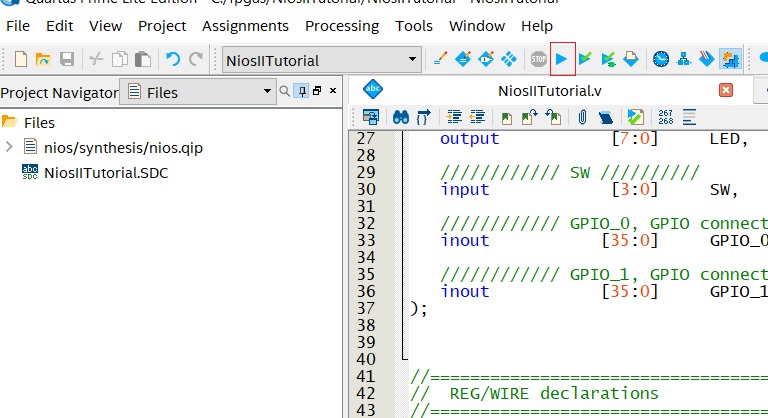Open Settings via the pencil icon
Screen dimensions: 768x418
pos(440,59)
